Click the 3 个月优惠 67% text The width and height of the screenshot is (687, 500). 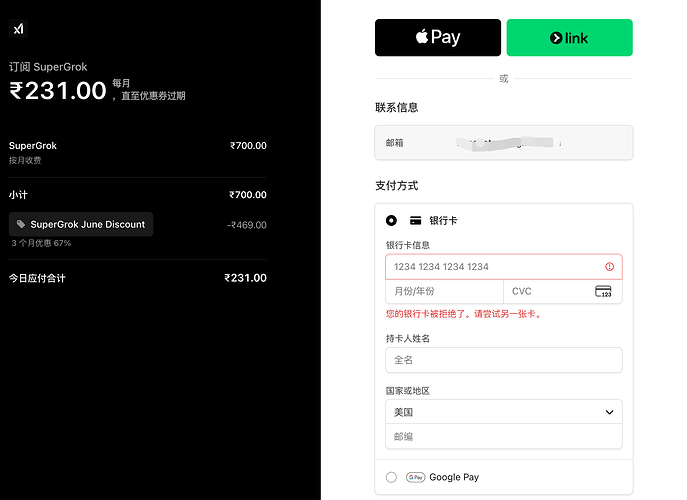coord(41,243)
